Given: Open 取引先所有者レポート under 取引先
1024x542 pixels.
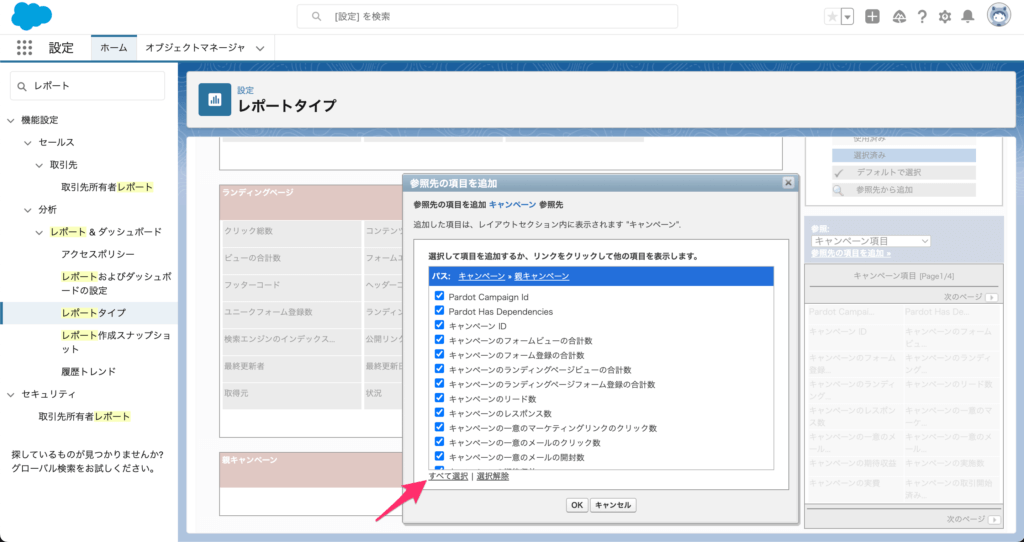Looking at the screenshot, I should [107, 187].
